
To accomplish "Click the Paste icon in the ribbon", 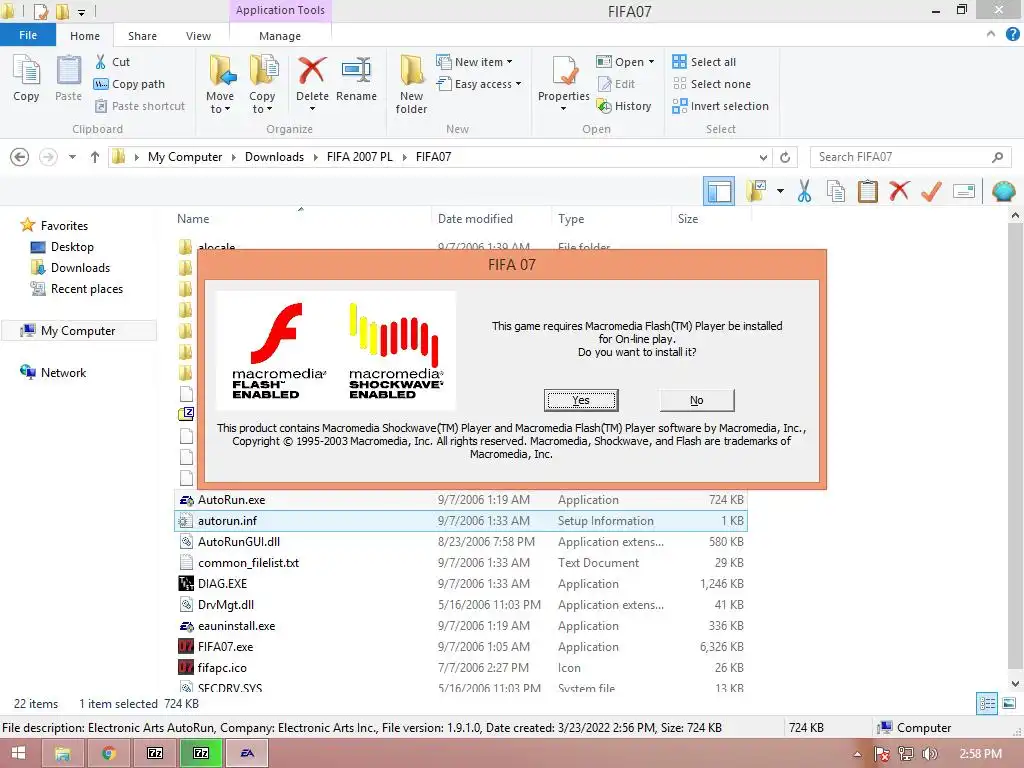I will 68,71.
